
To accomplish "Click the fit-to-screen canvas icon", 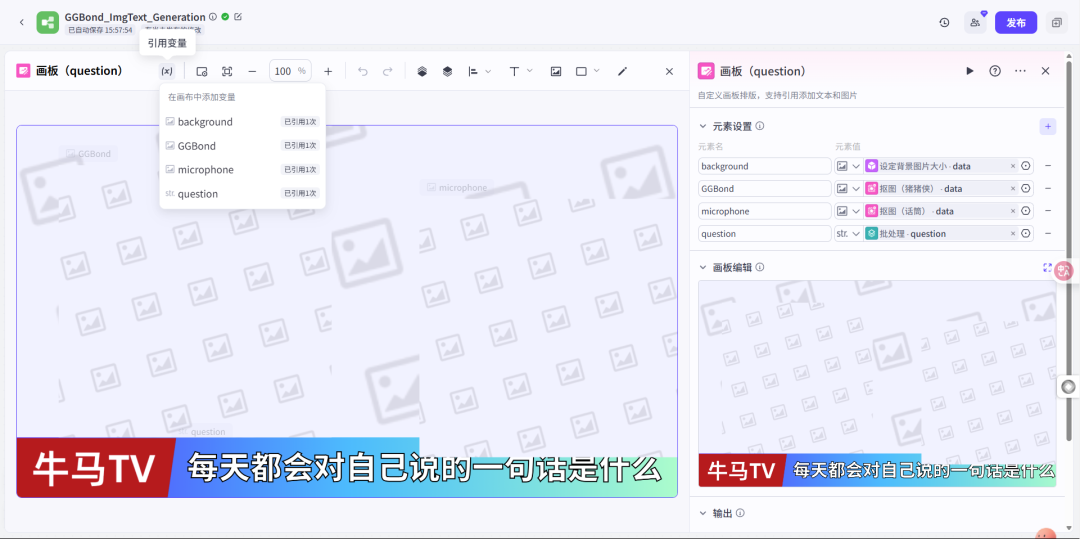I will (227, 71).
